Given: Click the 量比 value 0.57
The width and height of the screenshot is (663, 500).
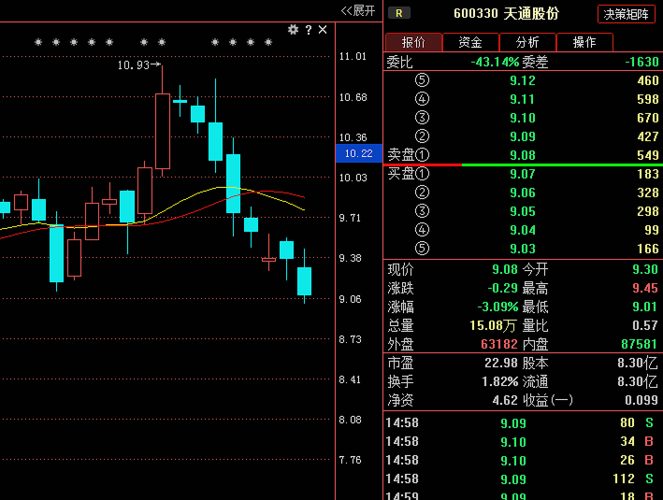Looking at the screenshot, I should click(645, 325).
